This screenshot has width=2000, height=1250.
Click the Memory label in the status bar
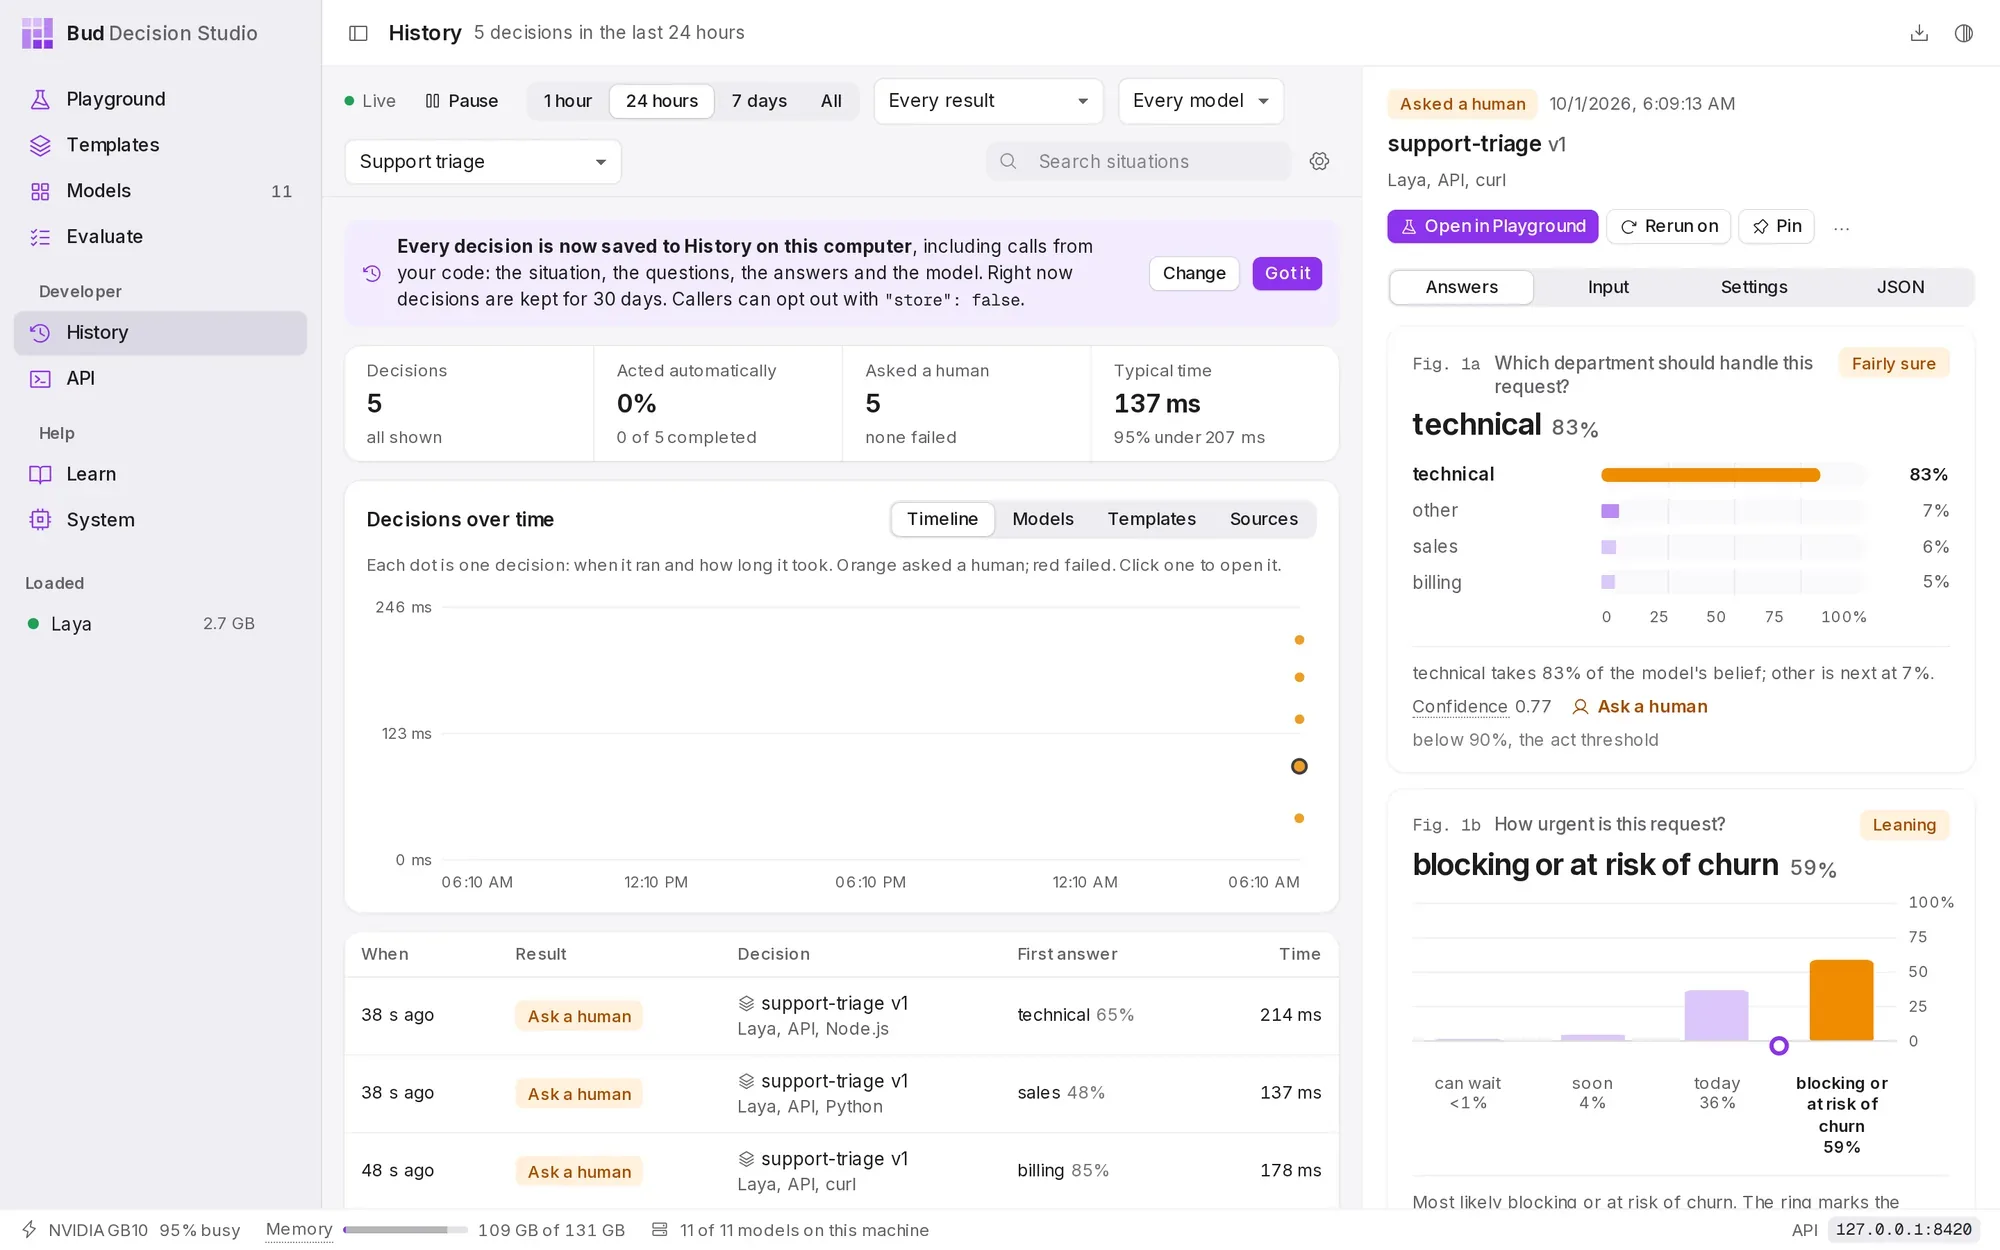[x=298, y=1230]
